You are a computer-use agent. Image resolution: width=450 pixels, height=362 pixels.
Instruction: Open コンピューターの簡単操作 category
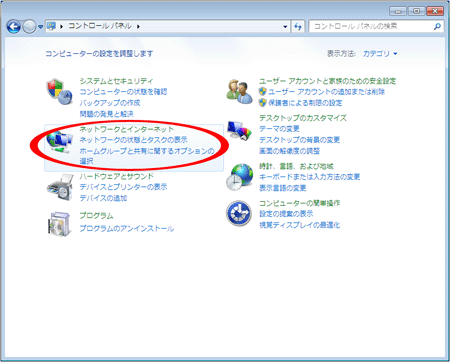click(299, 203)
